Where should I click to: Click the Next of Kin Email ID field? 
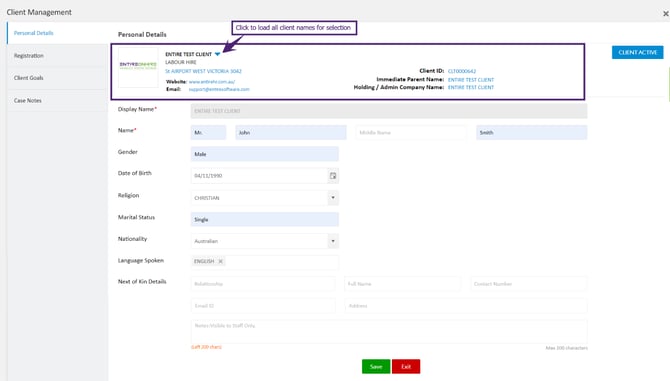tap(263, 306)
